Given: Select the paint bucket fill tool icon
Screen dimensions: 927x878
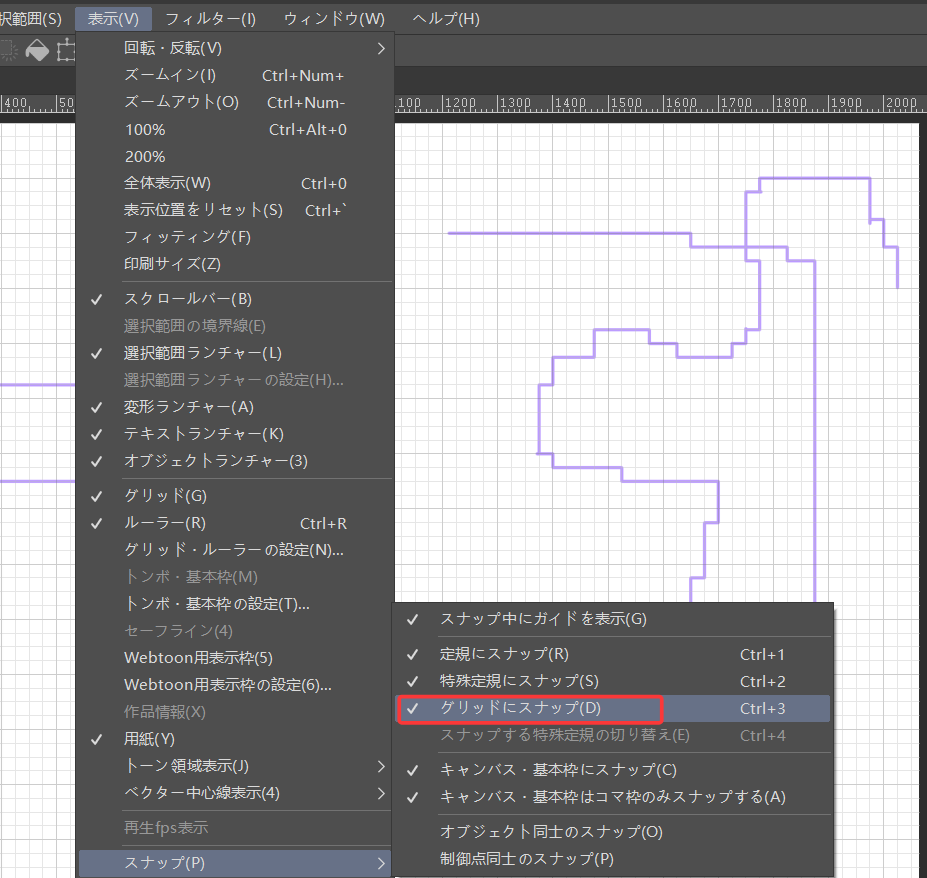Looking at the screenshot, I should pyautogui.click(x=37, y=51).
